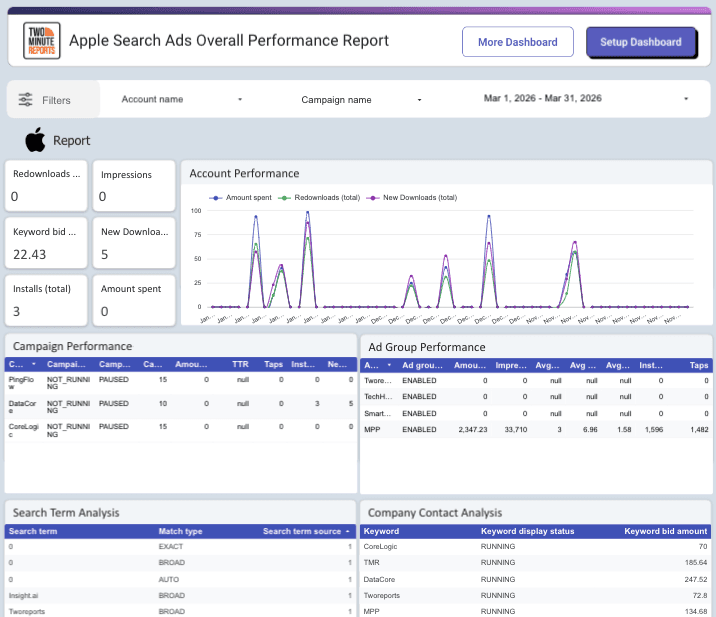This screenshot has height=617, width=716.
Task: Click the 247.52 keyword bid amount
Action: point(695,579)
